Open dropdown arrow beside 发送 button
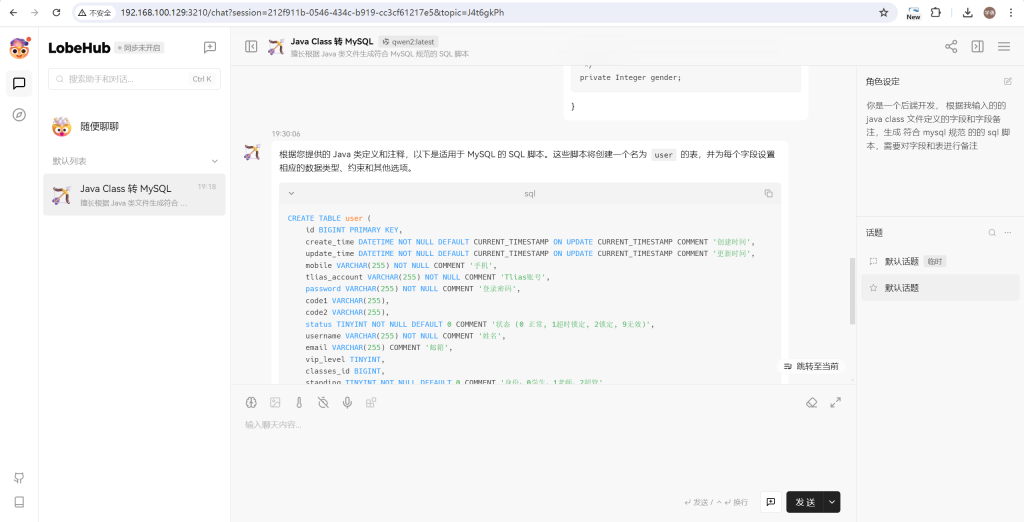Screen dimensions: 1024x522 pos(832,502)
